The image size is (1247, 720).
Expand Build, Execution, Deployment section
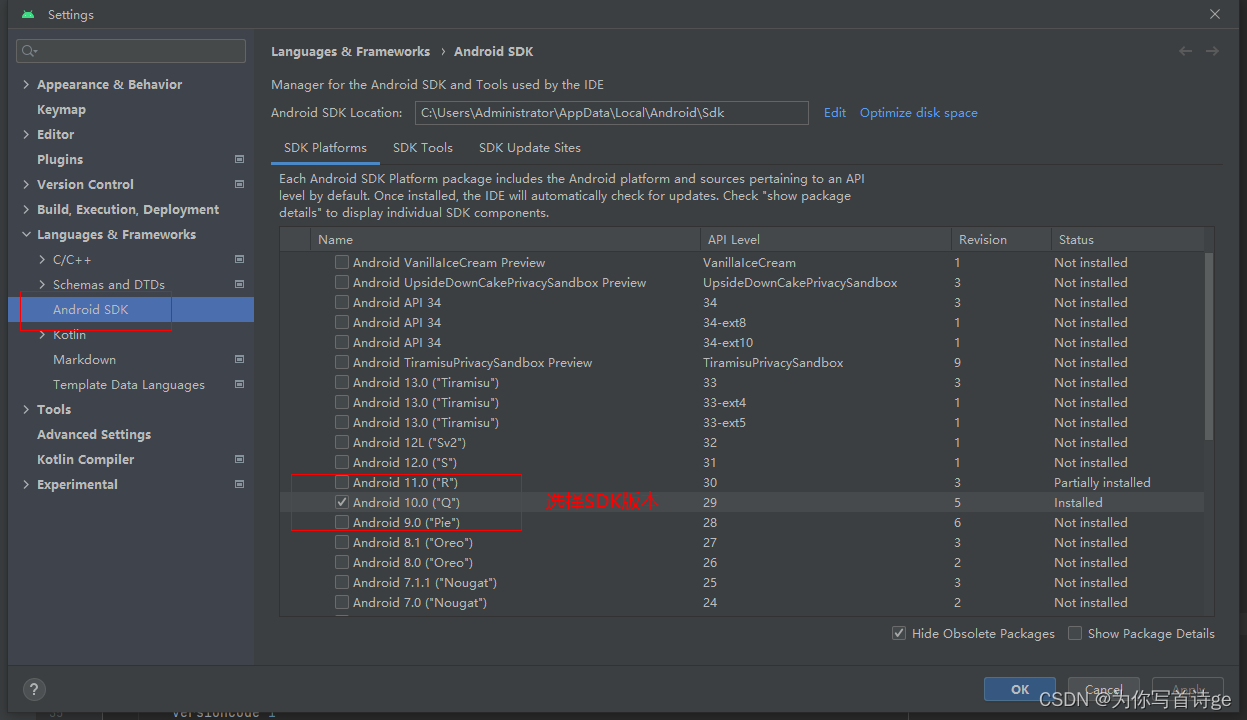[x=26, y=210]
